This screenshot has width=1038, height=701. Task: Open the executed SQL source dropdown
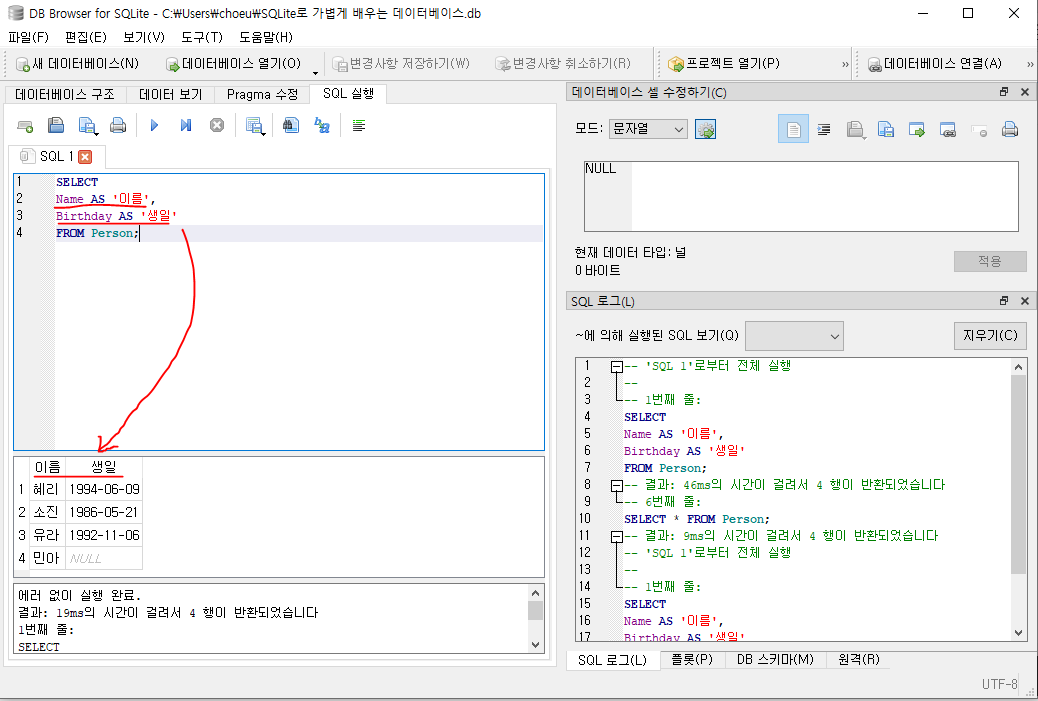click(x=794, y=336)
